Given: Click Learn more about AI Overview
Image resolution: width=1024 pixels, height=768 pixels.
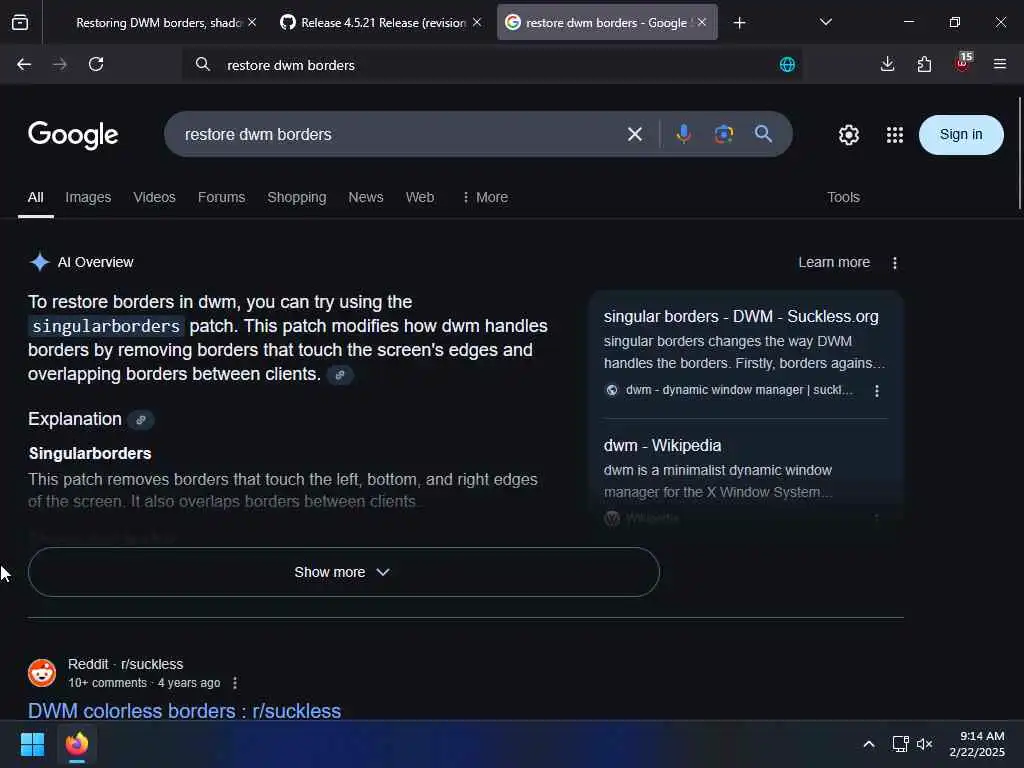Looking at the screenshot, I should 834,263.
